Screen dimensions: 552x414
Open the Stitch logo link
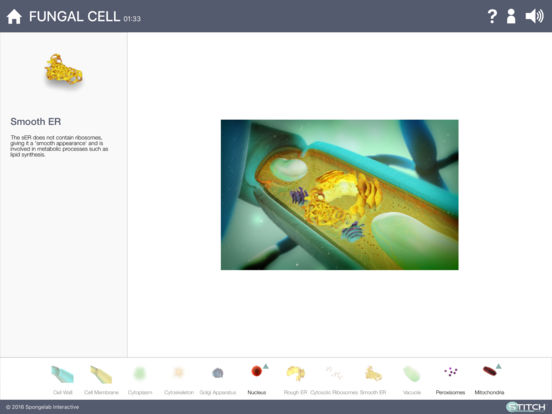(525, 407)
